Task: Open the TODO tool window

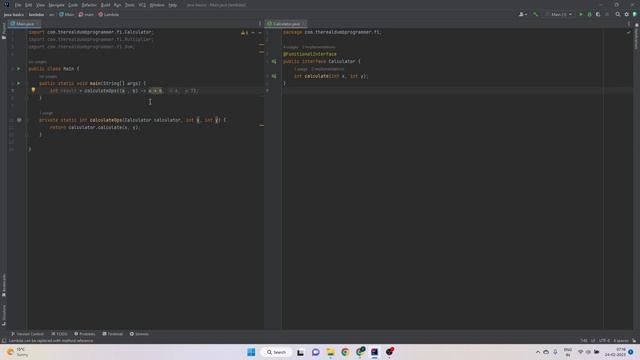Action: [x=59, y=334]
